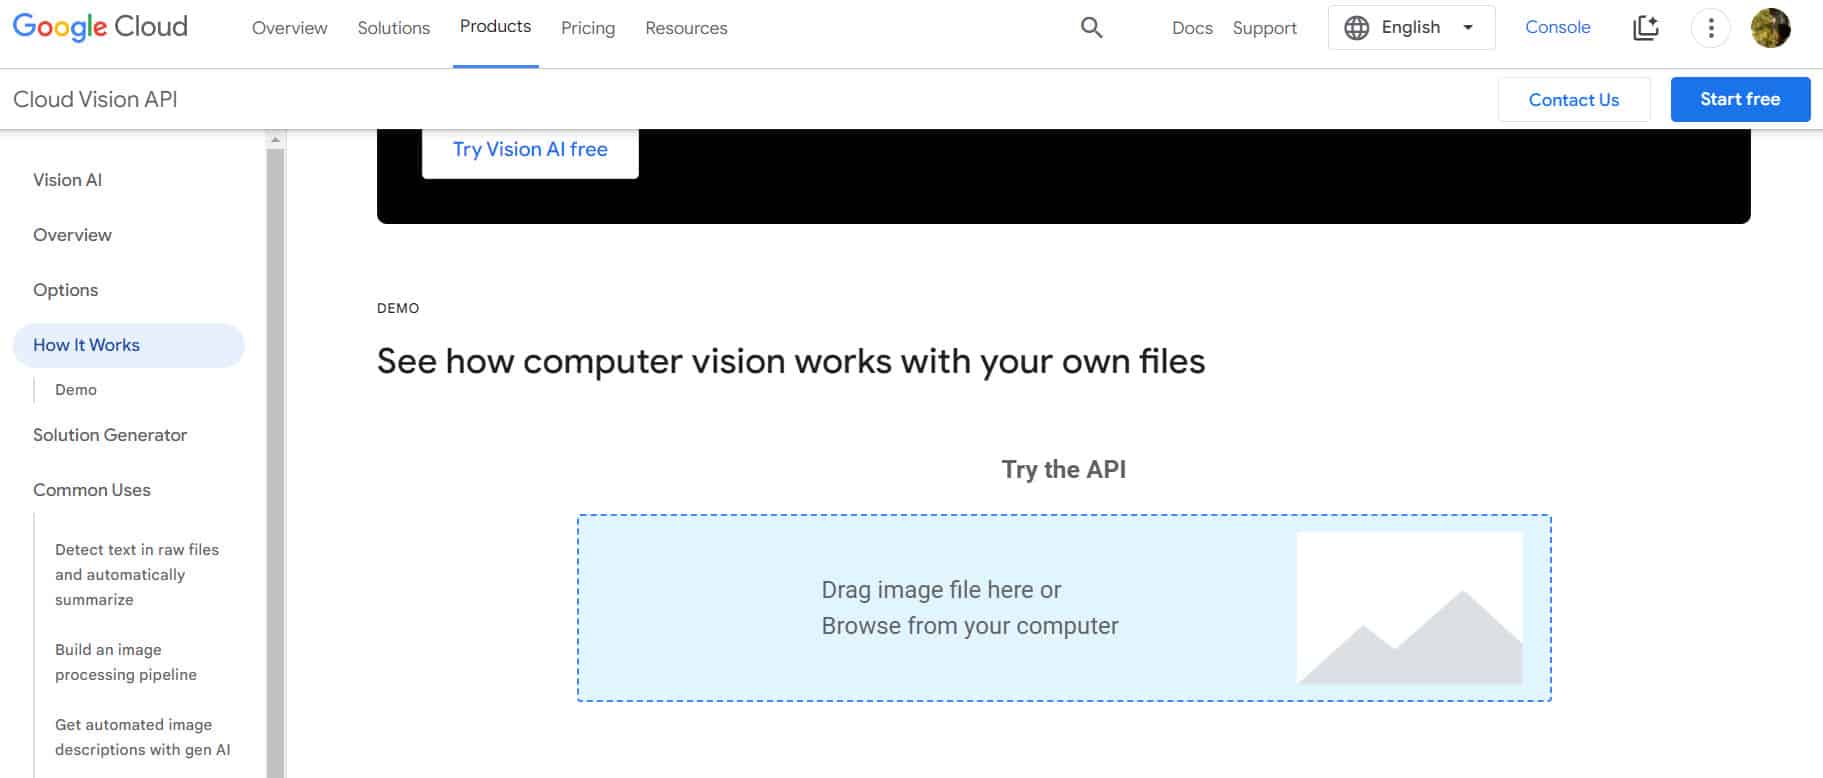1823x778 pixels.
Task: Open Options sidebar section
Action: (x=66, y=290)
